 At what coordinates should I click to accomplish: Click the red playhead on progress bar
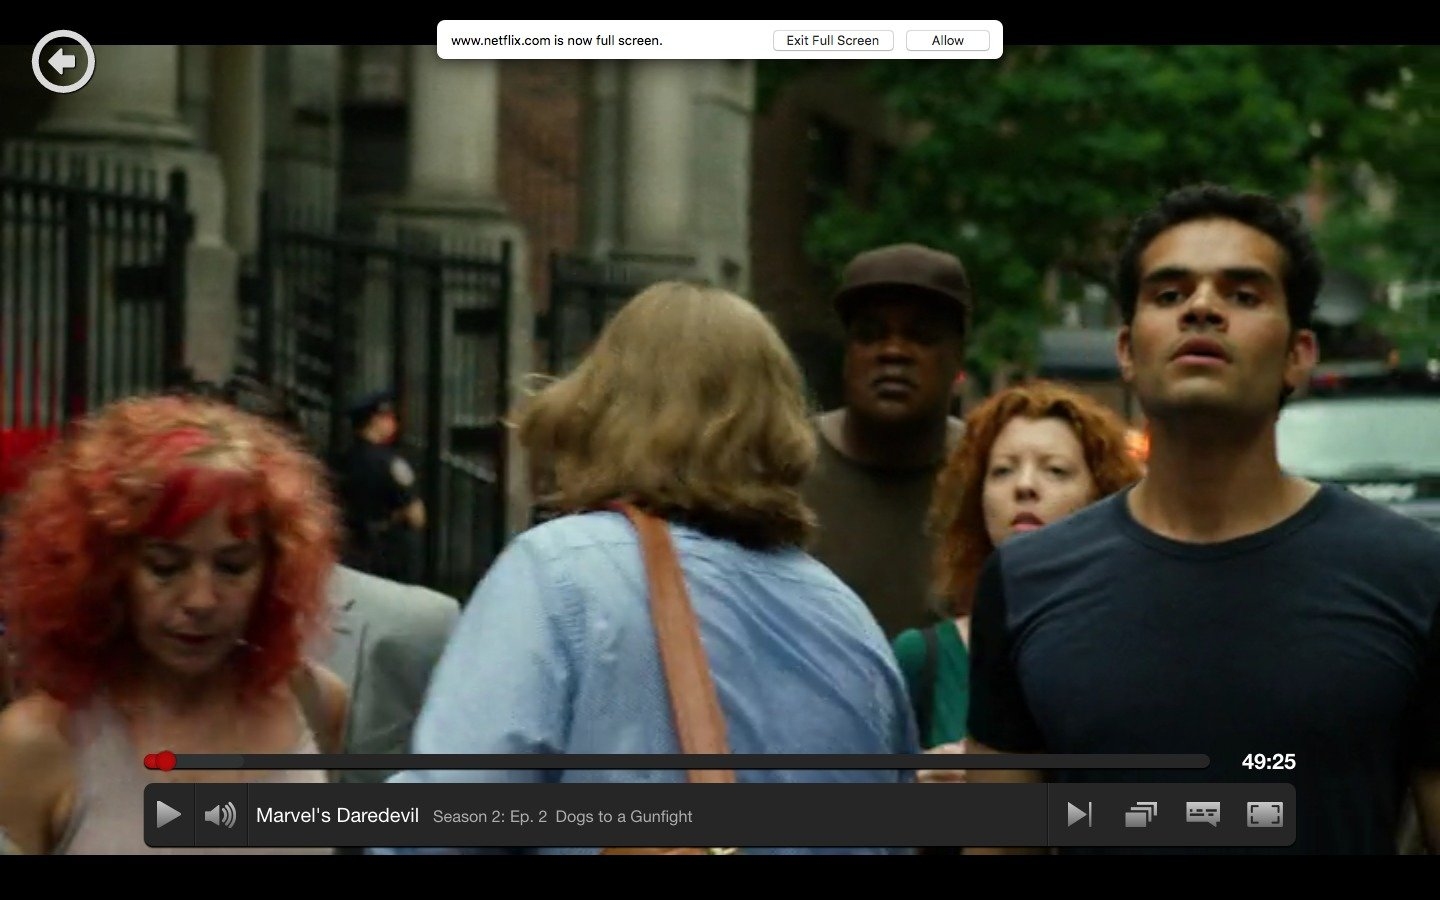(166, 762)
